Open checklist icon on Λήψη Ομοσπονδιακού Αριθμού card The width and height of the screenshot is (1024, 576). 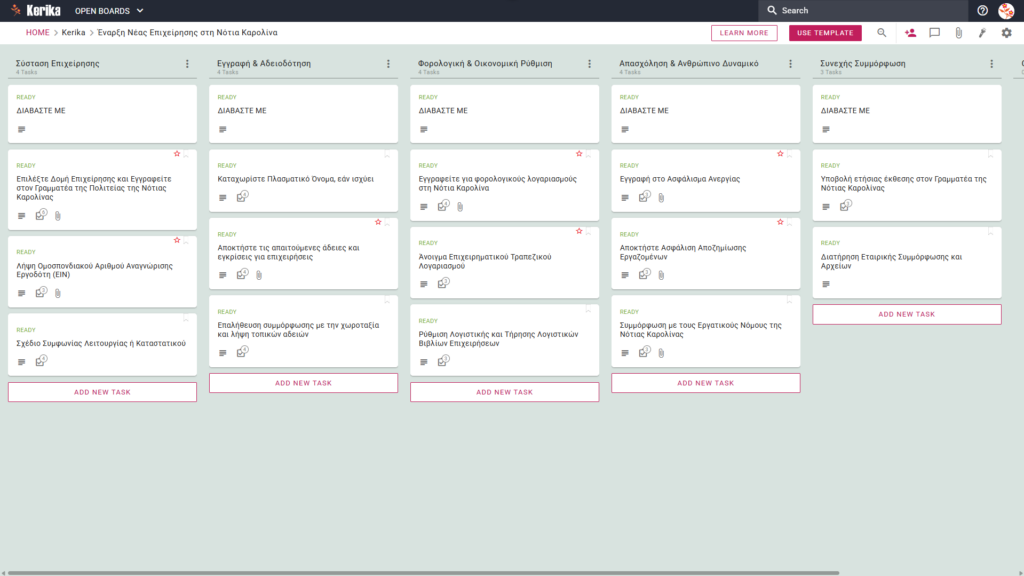[41, 292]
